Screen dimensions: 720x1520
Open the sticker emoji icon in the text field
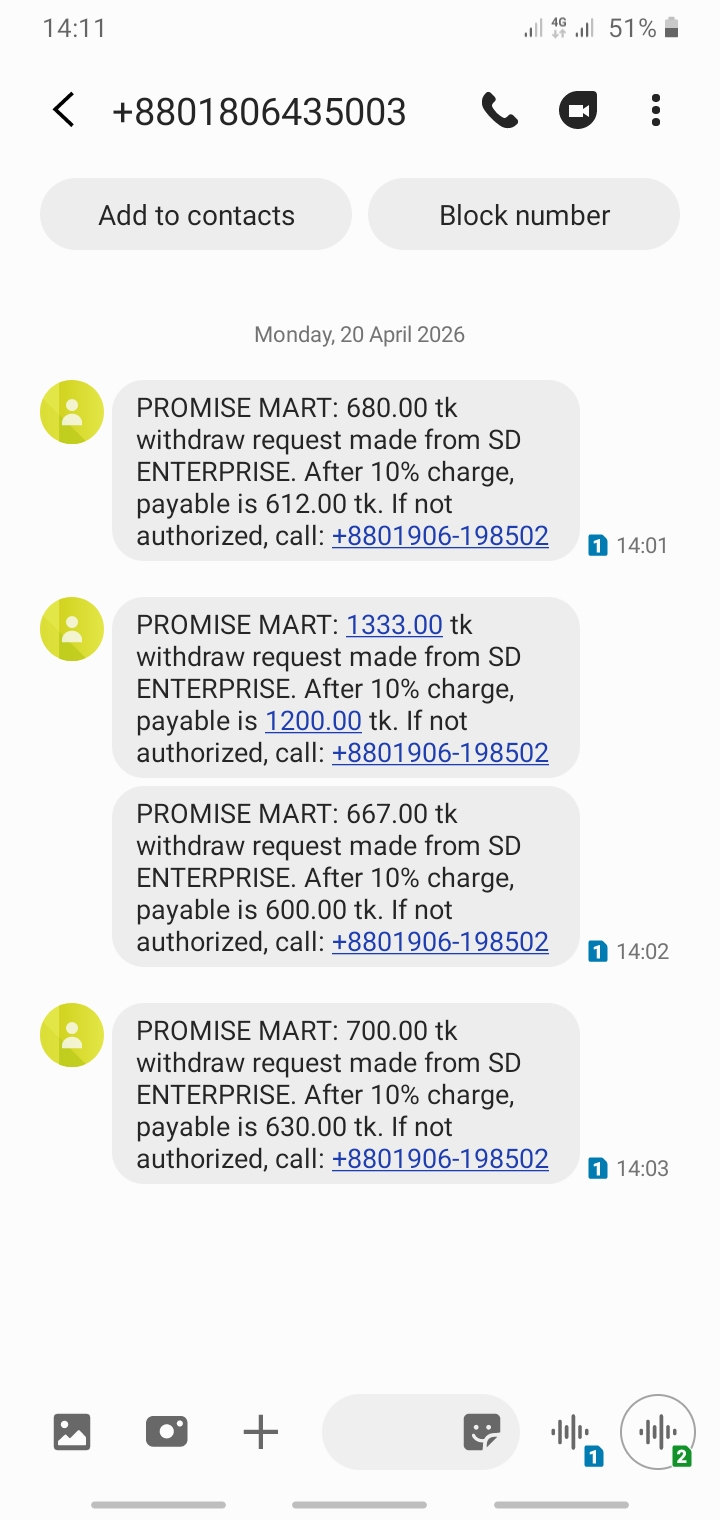482,1432
